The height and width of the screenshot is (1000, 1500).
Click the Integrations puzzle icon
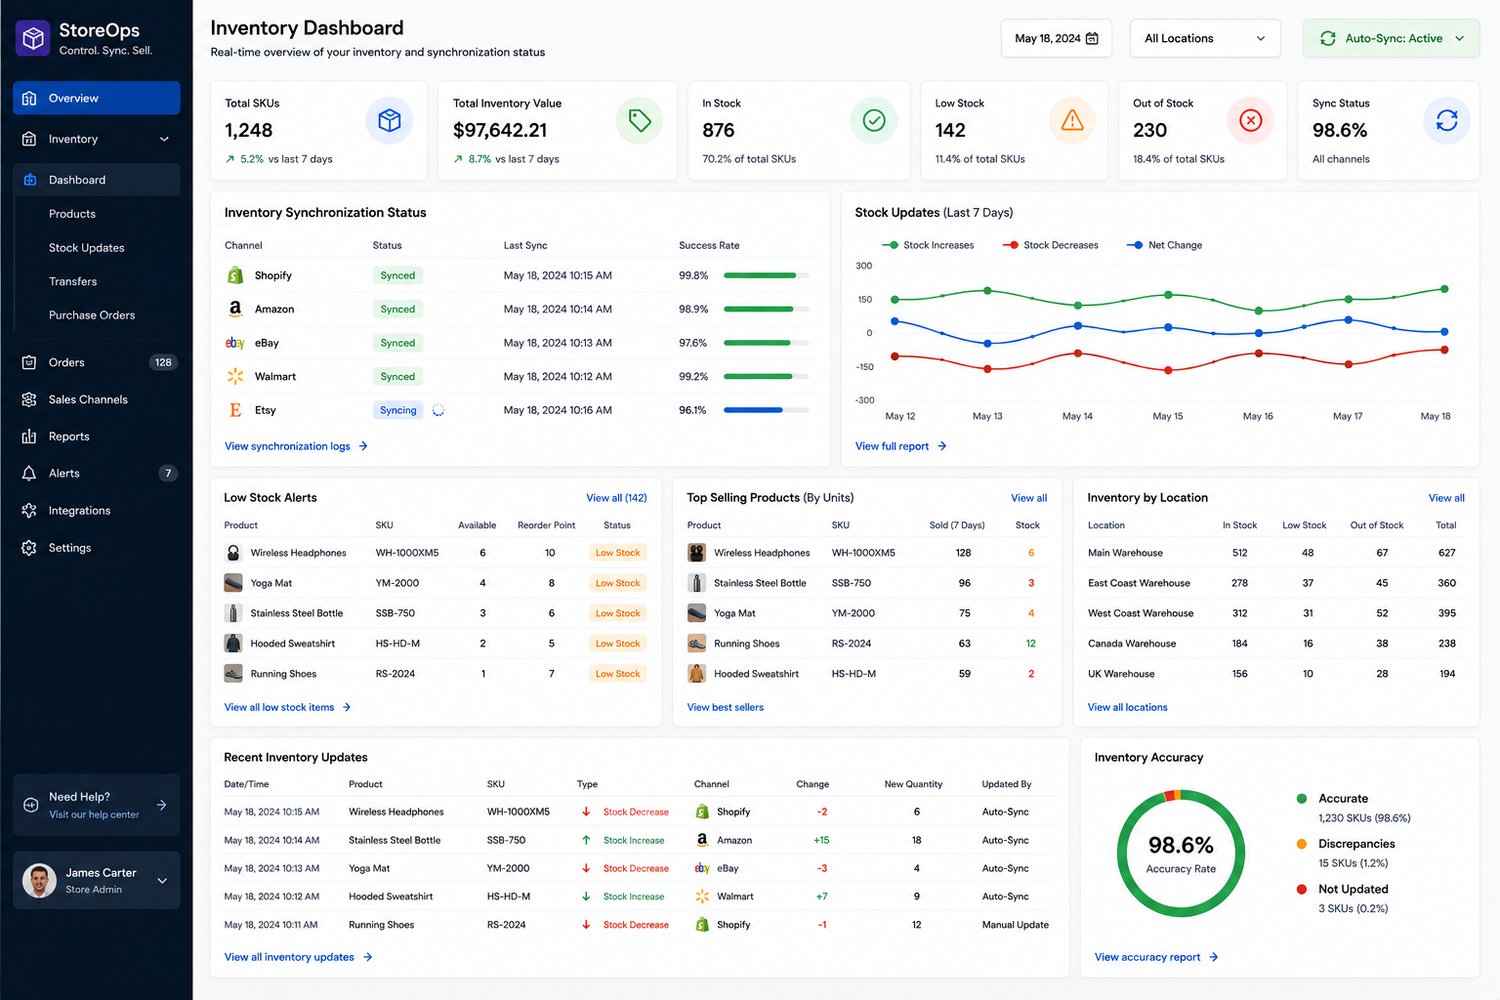(29, 510)
